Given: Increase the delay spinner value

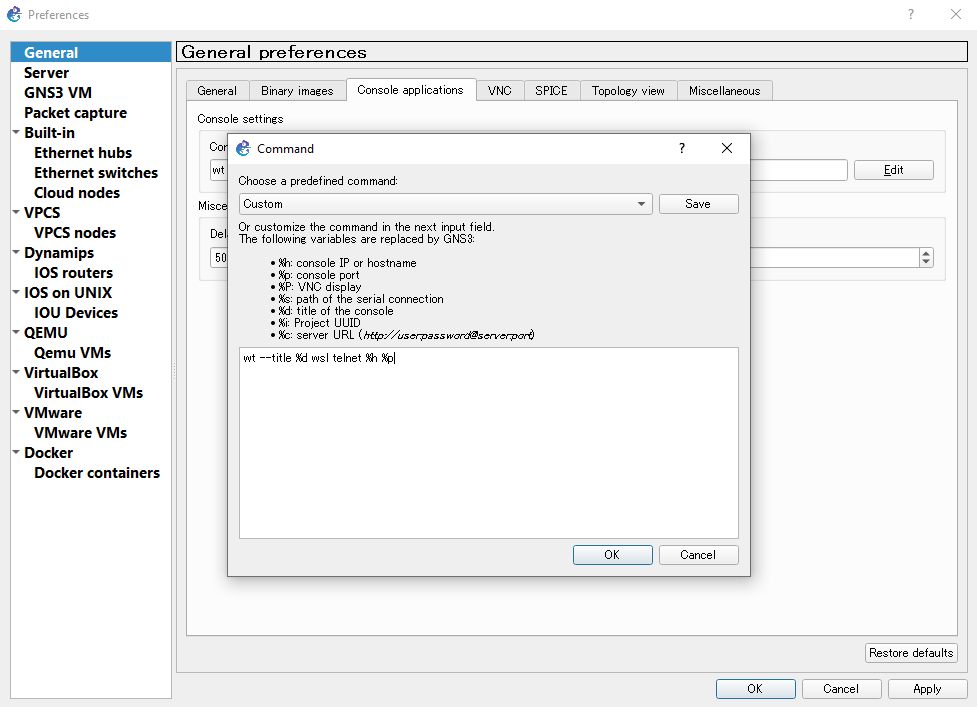Looking at the screenshot, I should pos(926,253).
